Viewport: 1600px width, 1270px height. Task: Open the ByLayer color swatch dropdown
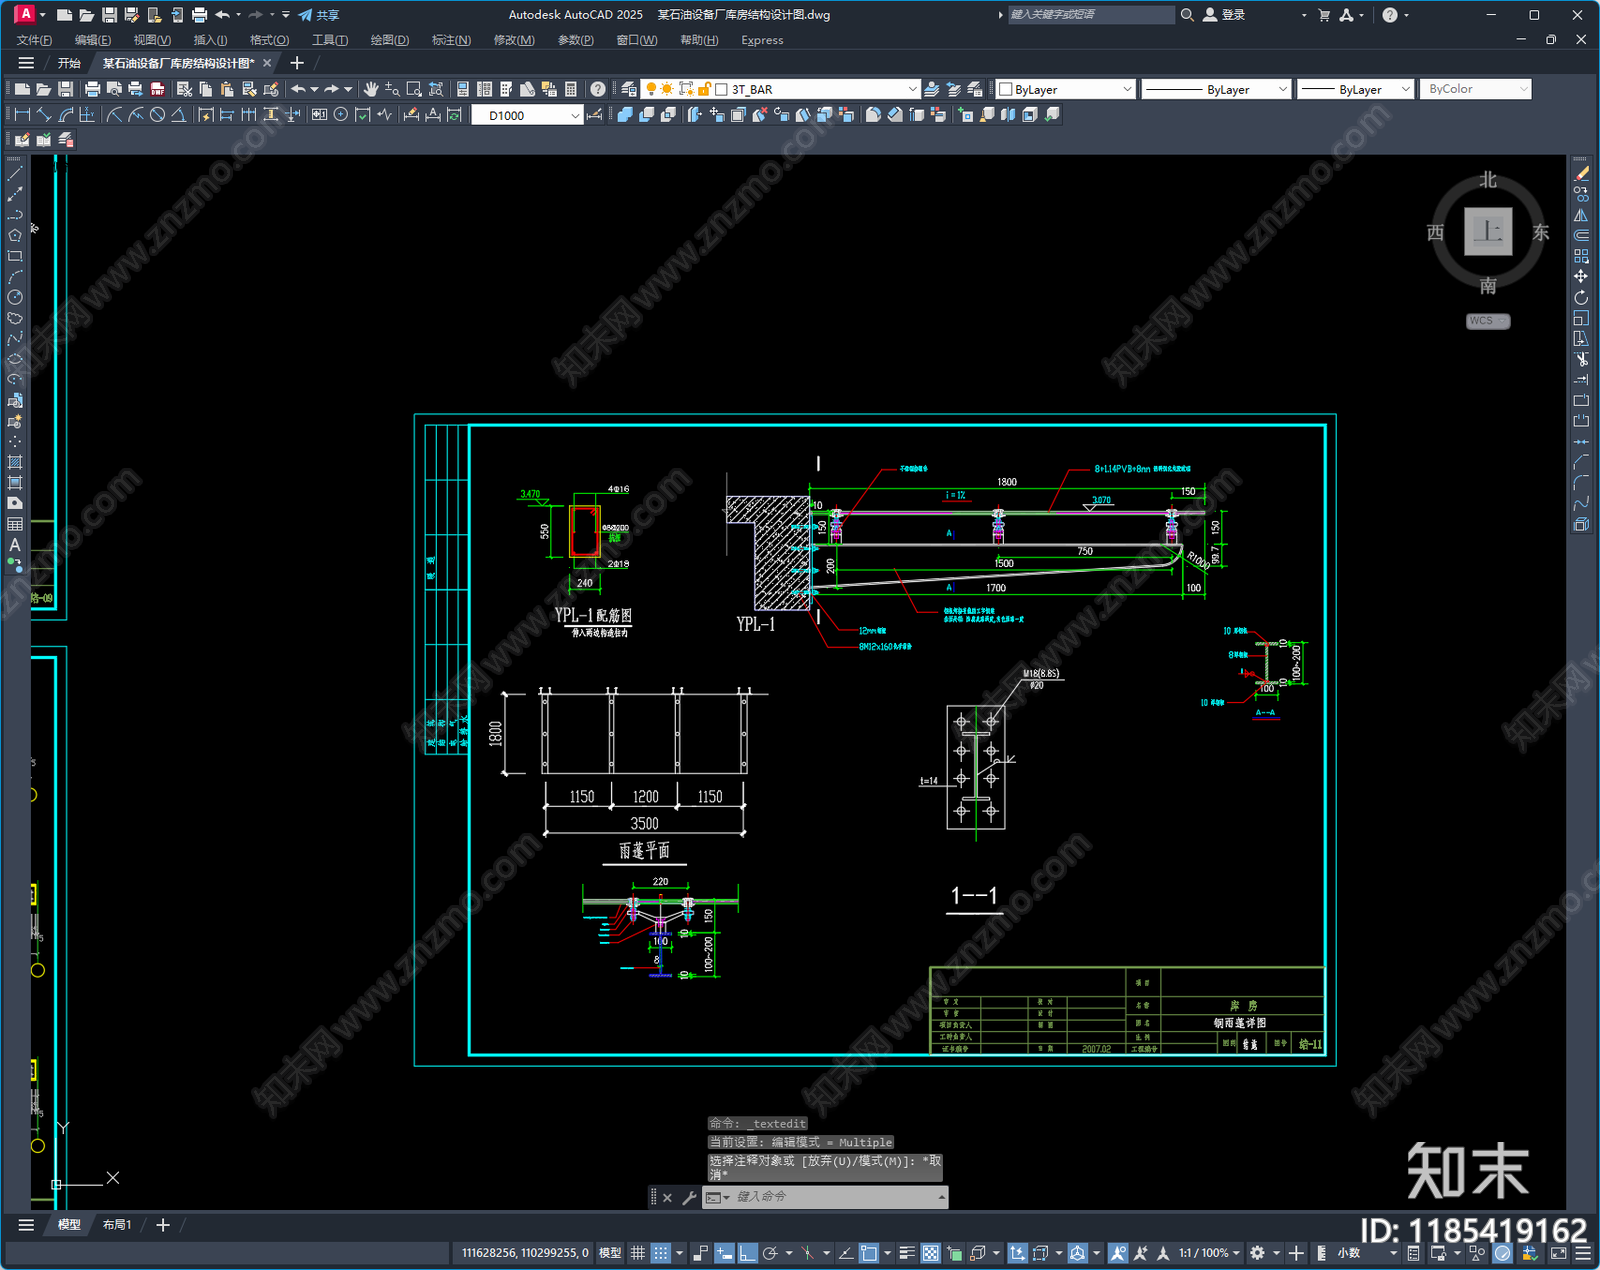pyautogui.click(x=1065, y=89)
